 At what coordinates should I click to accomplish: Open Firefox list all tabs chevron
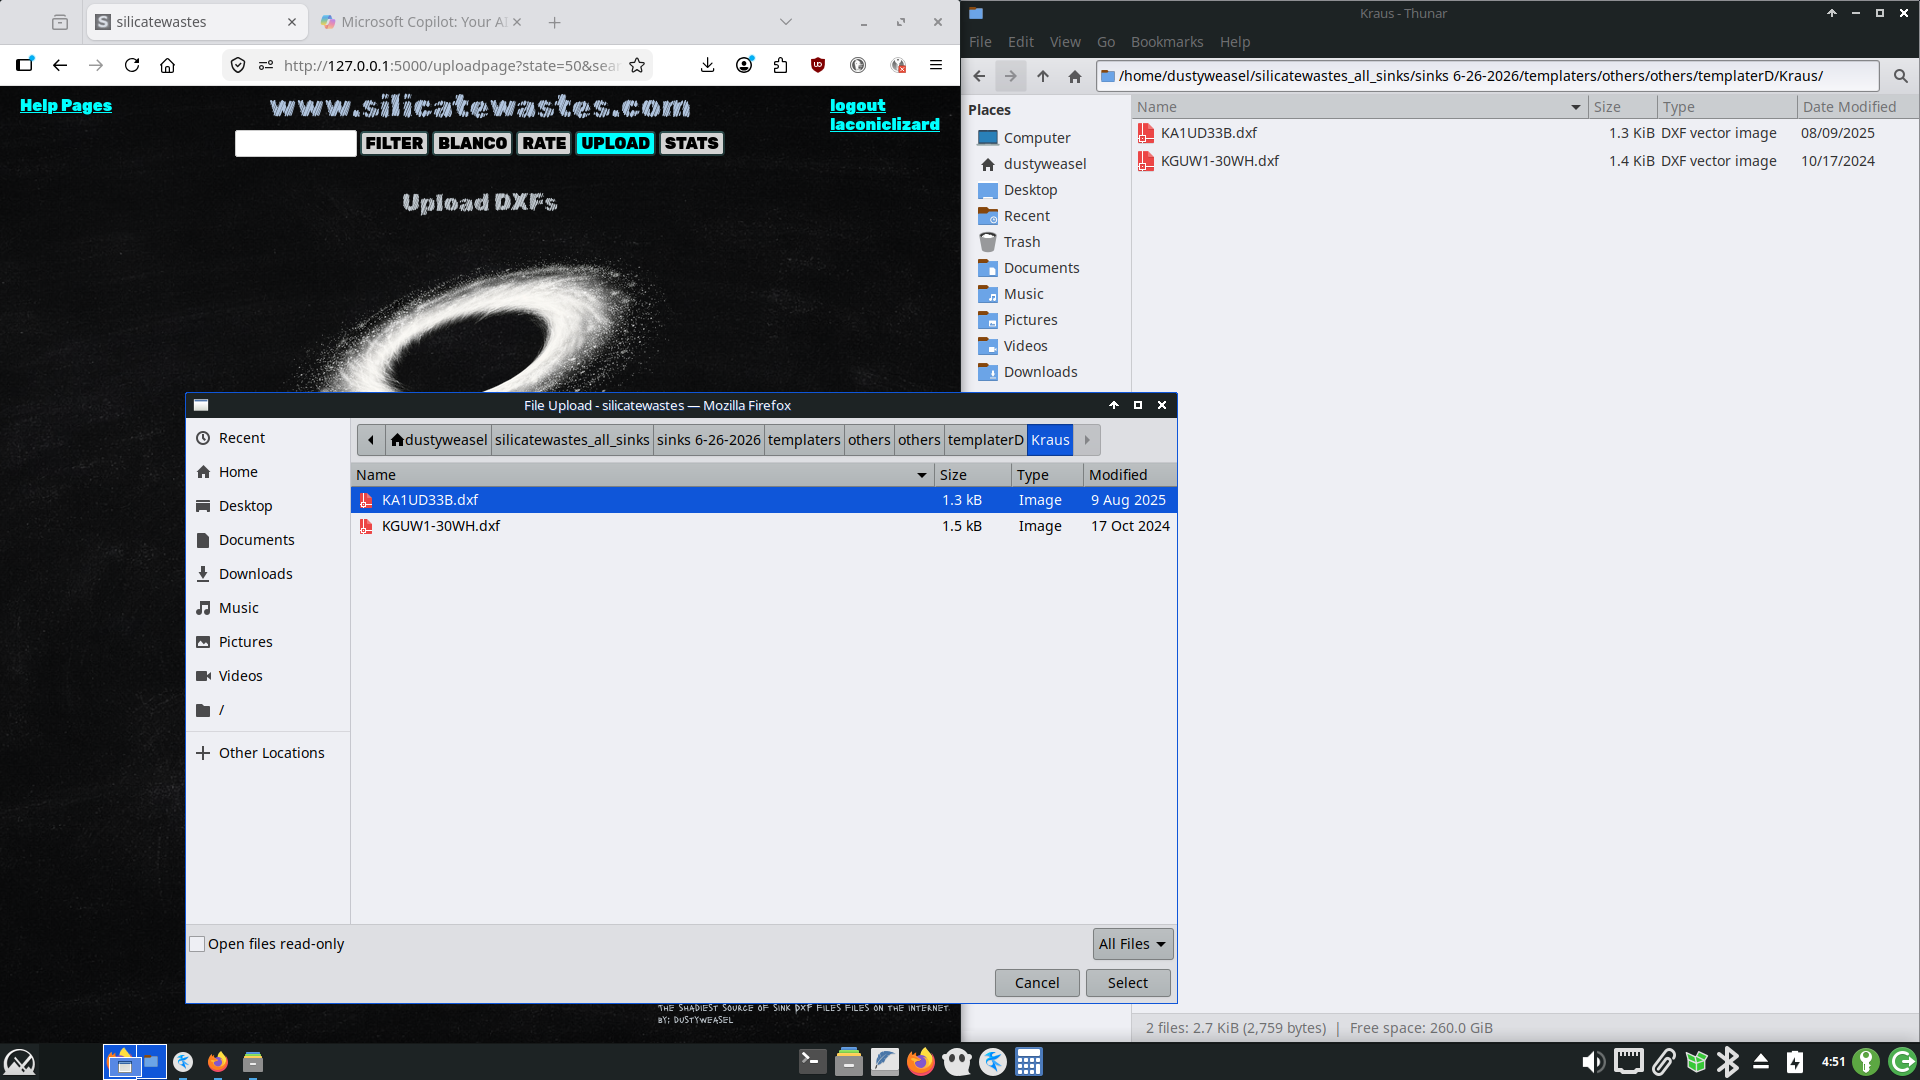click(x=786, y=22)
